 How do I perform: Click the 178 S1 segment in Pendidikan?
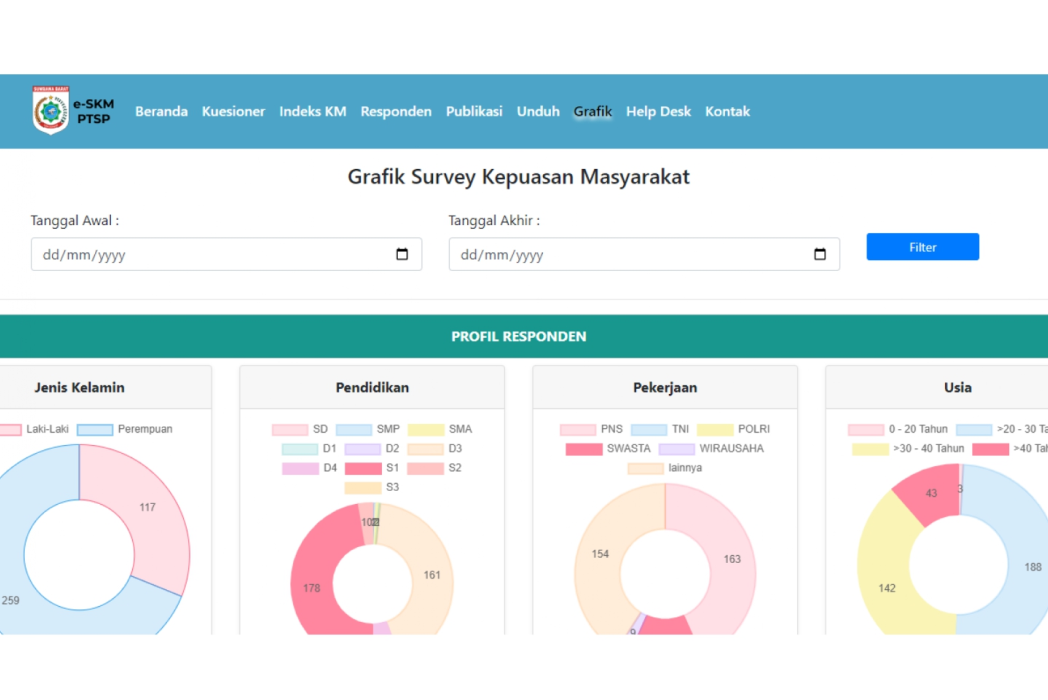pyautogui.click(x=311, y=588)
